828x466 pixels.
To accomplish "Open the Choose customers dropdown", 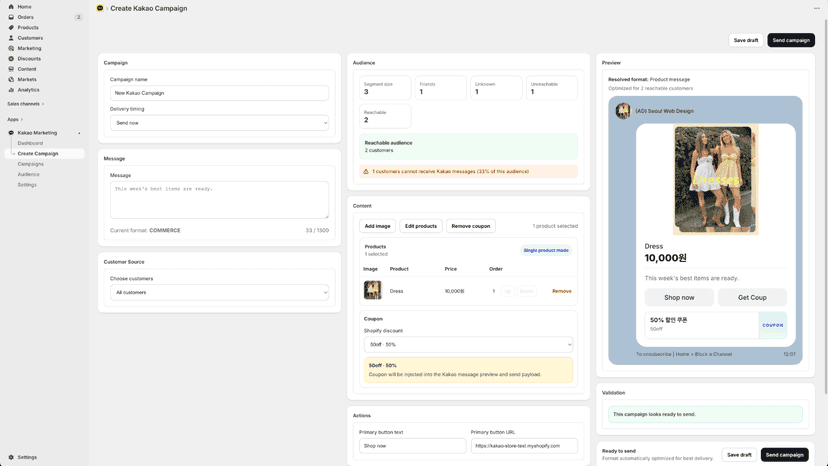I will (219, 292).
